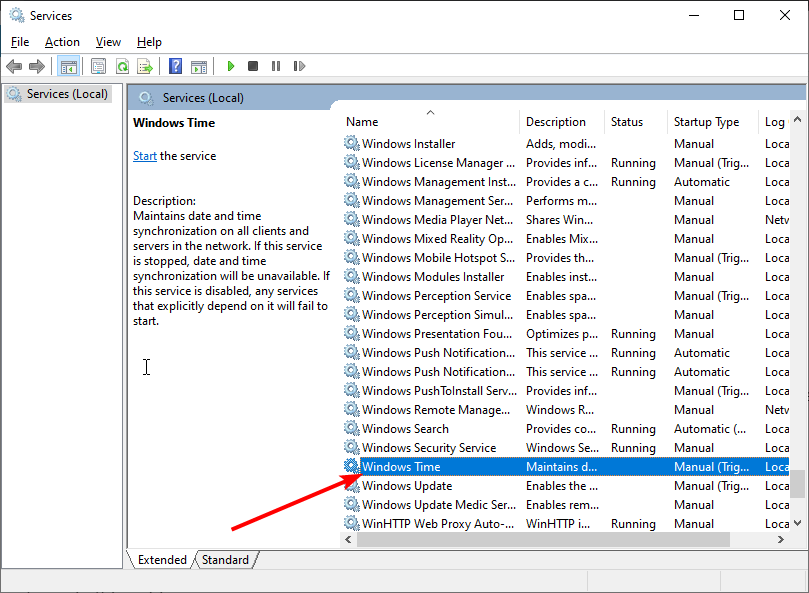Open the View menu
Viewport: 809px width, 593px height.
coord(108,42)
